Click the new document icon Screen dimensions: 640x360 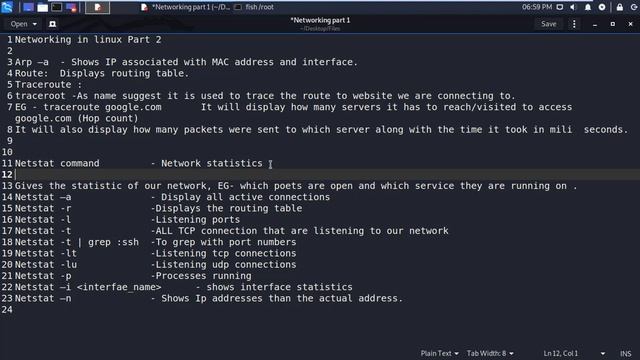52,24
